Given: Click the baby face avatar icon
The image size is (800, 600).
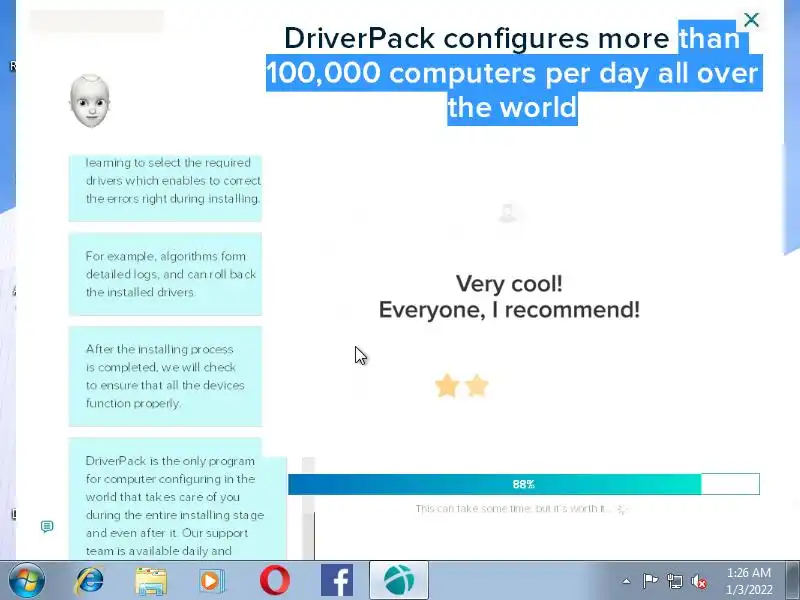Looking at the screenshot, I should pyautogui.click(x=90, y=101).
